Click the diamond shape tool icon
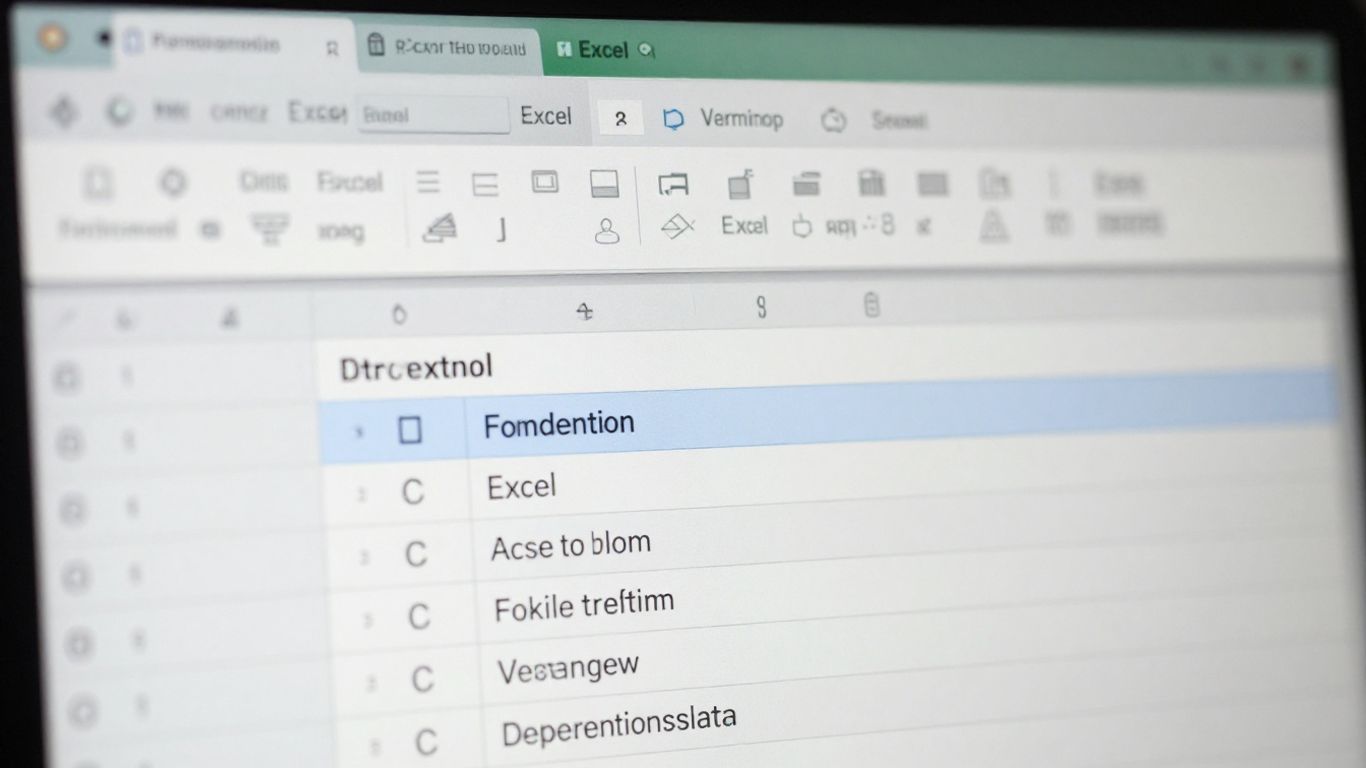The width and height of the screenshot is (1366, 768). click(x=677, y=226)
